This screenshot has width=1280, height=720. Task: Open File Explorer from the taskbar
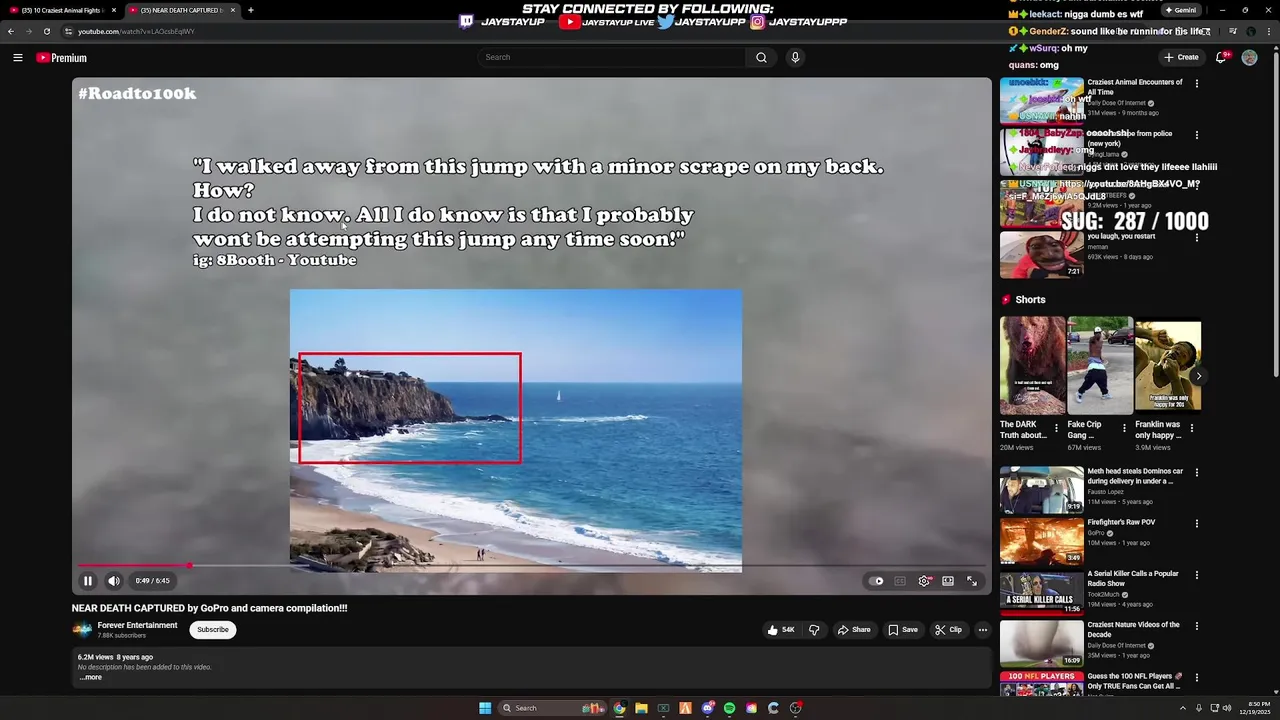641,708
